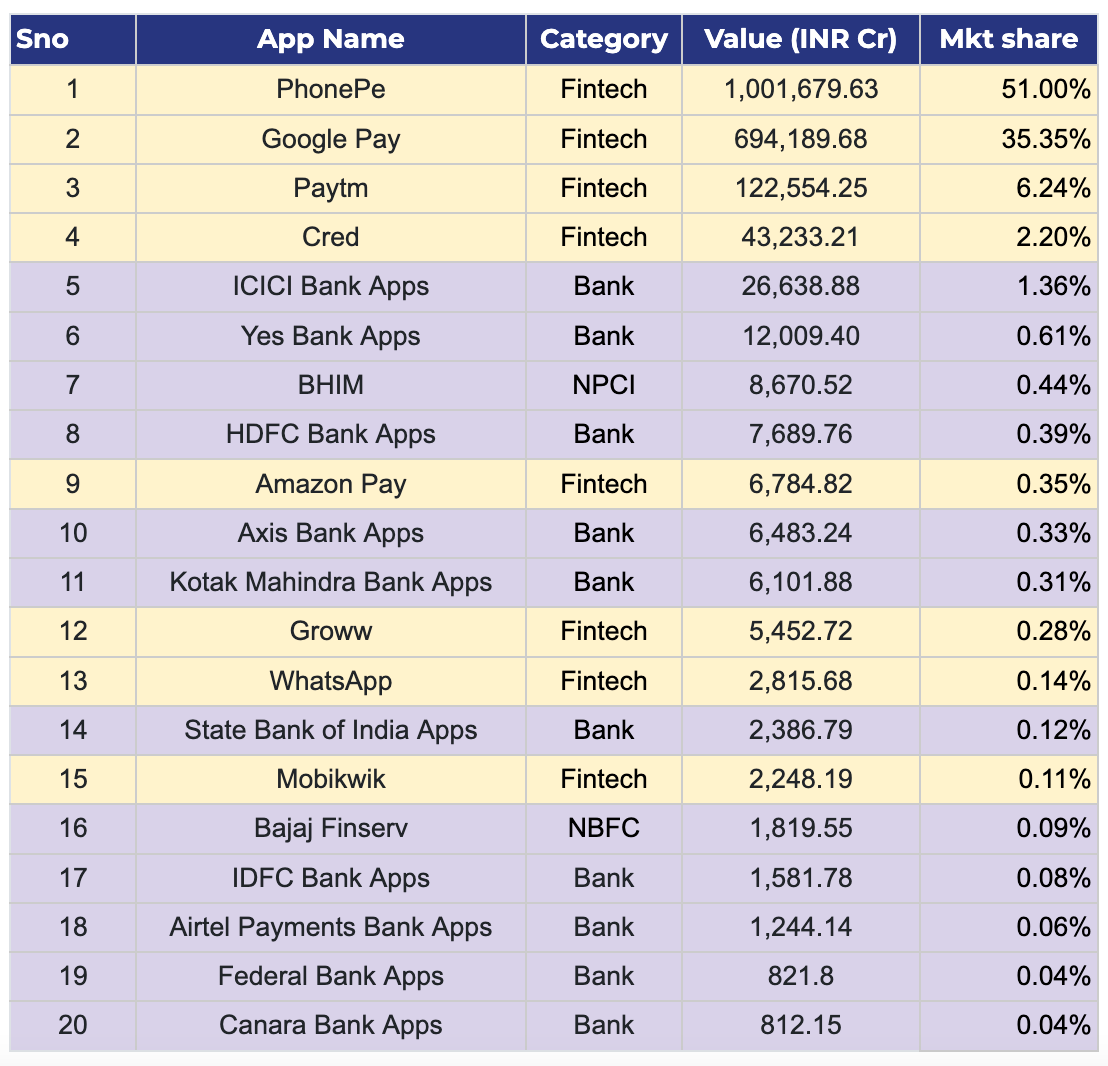Select the BHIM app name cell

point(331,385)
